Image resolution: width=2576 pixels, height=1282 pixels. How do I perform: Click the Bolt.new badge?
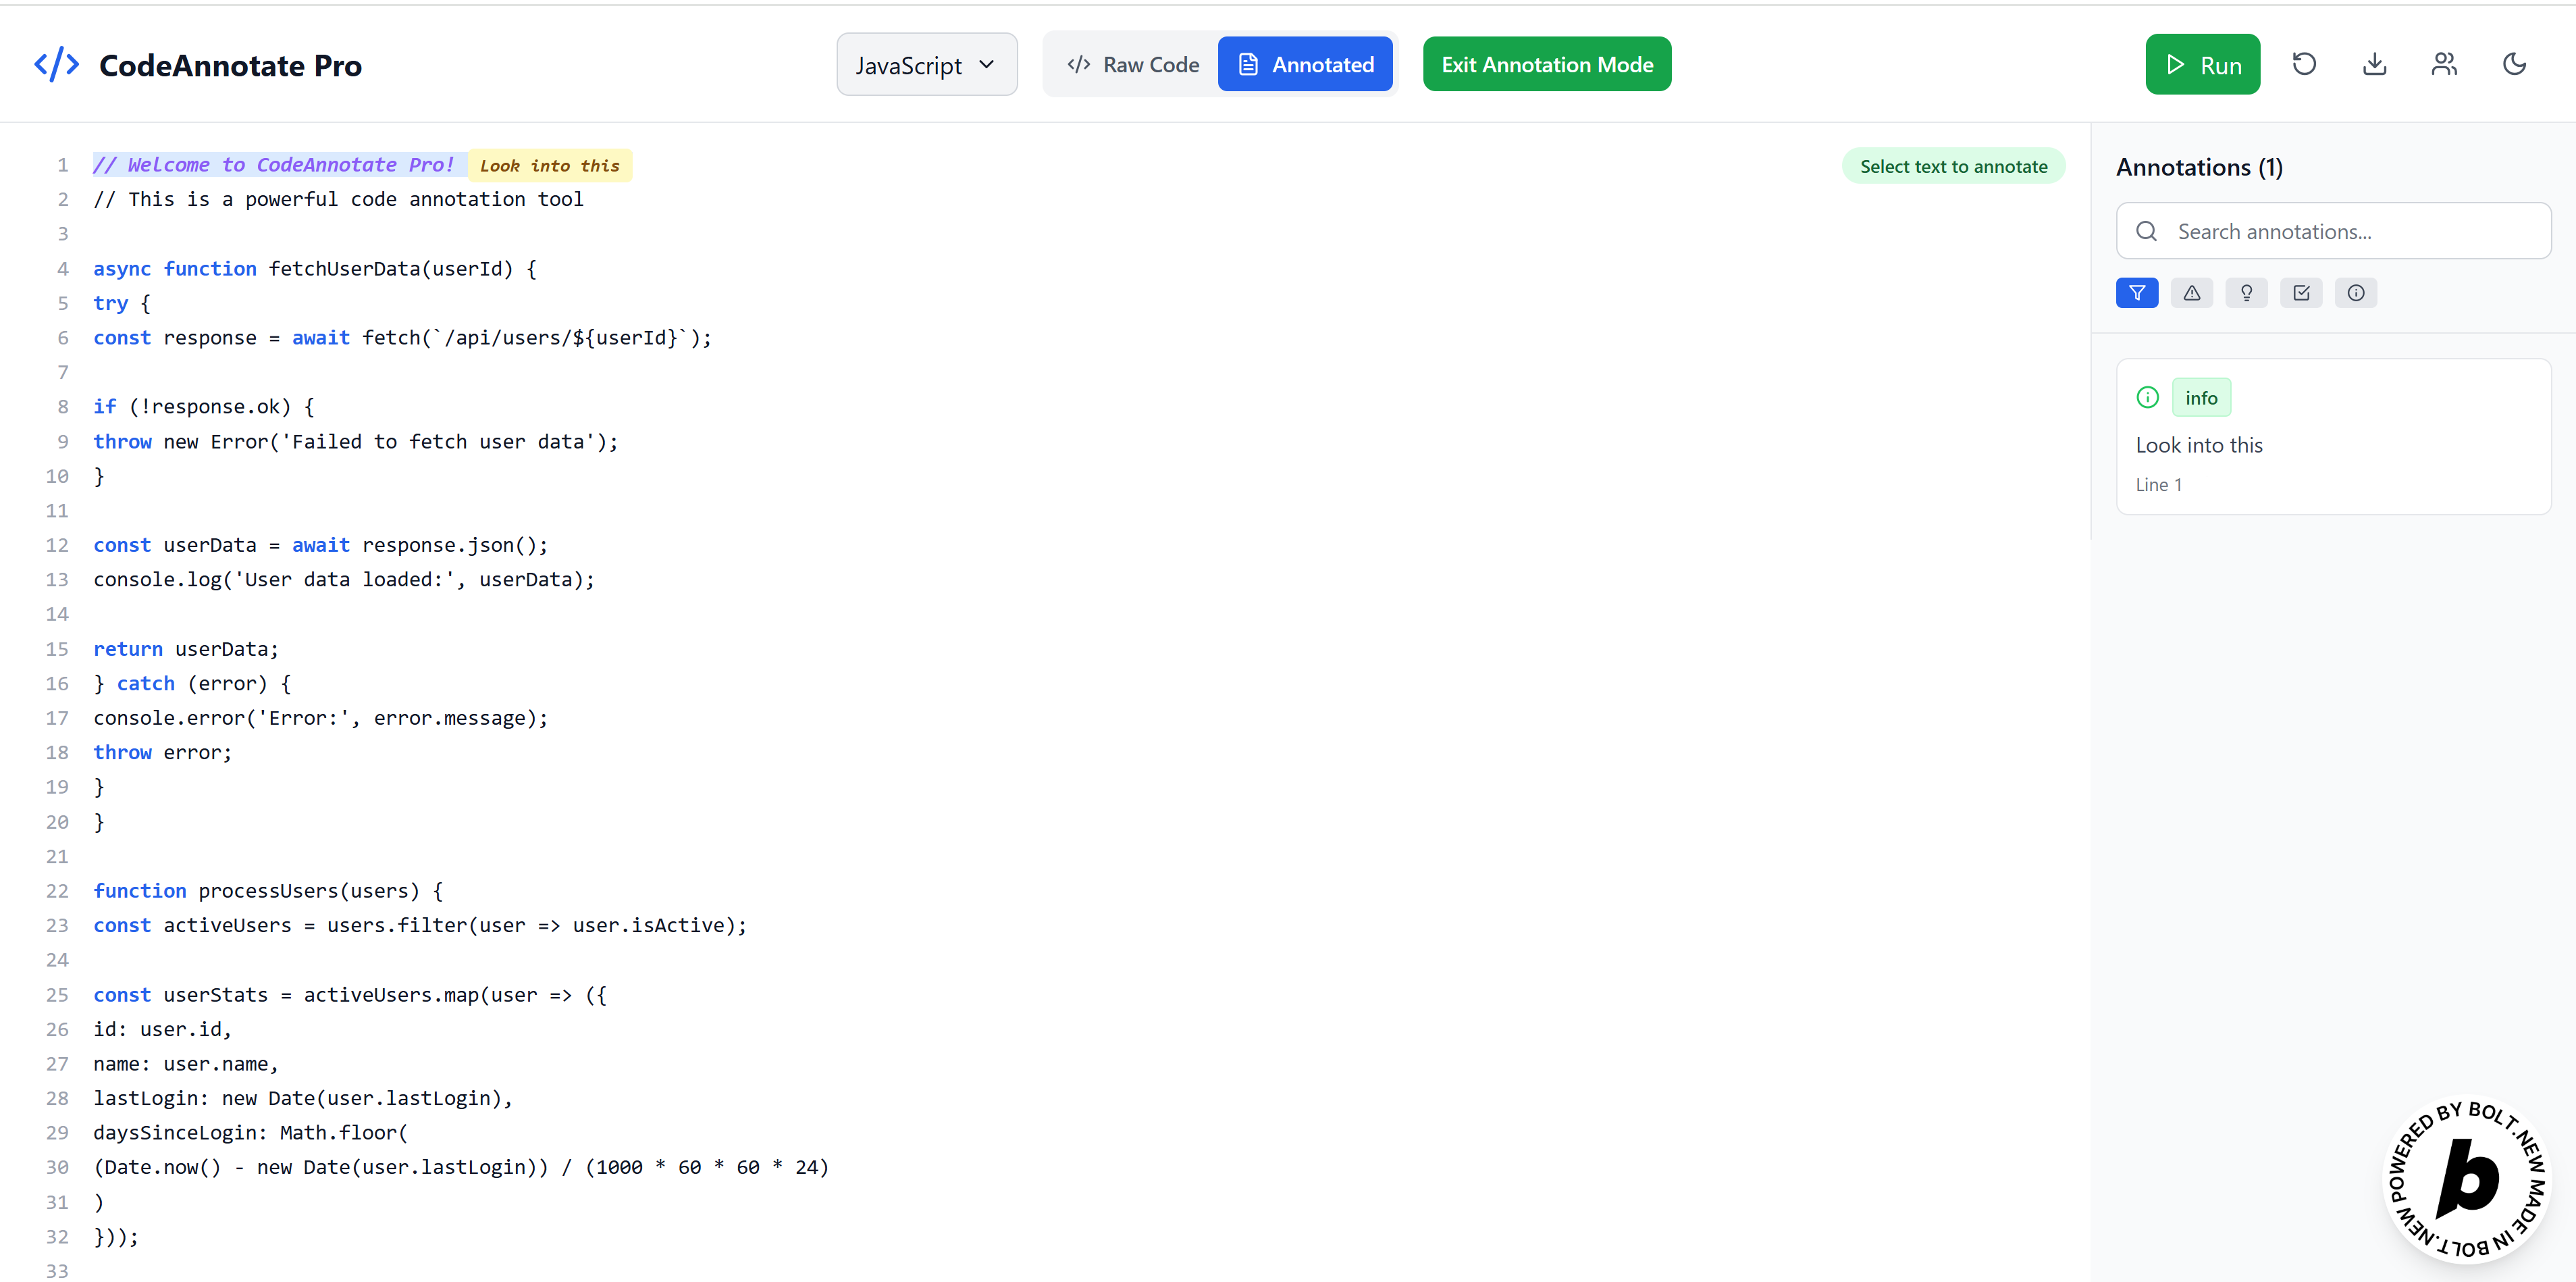(2468, 1180)
